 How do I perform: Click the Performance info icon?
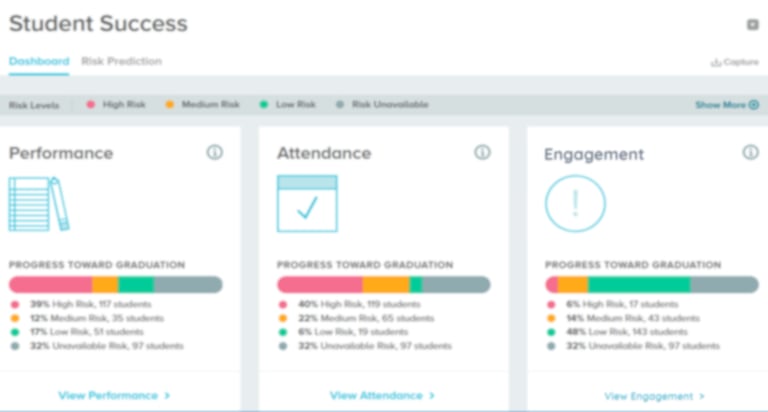pyautogui.click(x=214, y=152)
